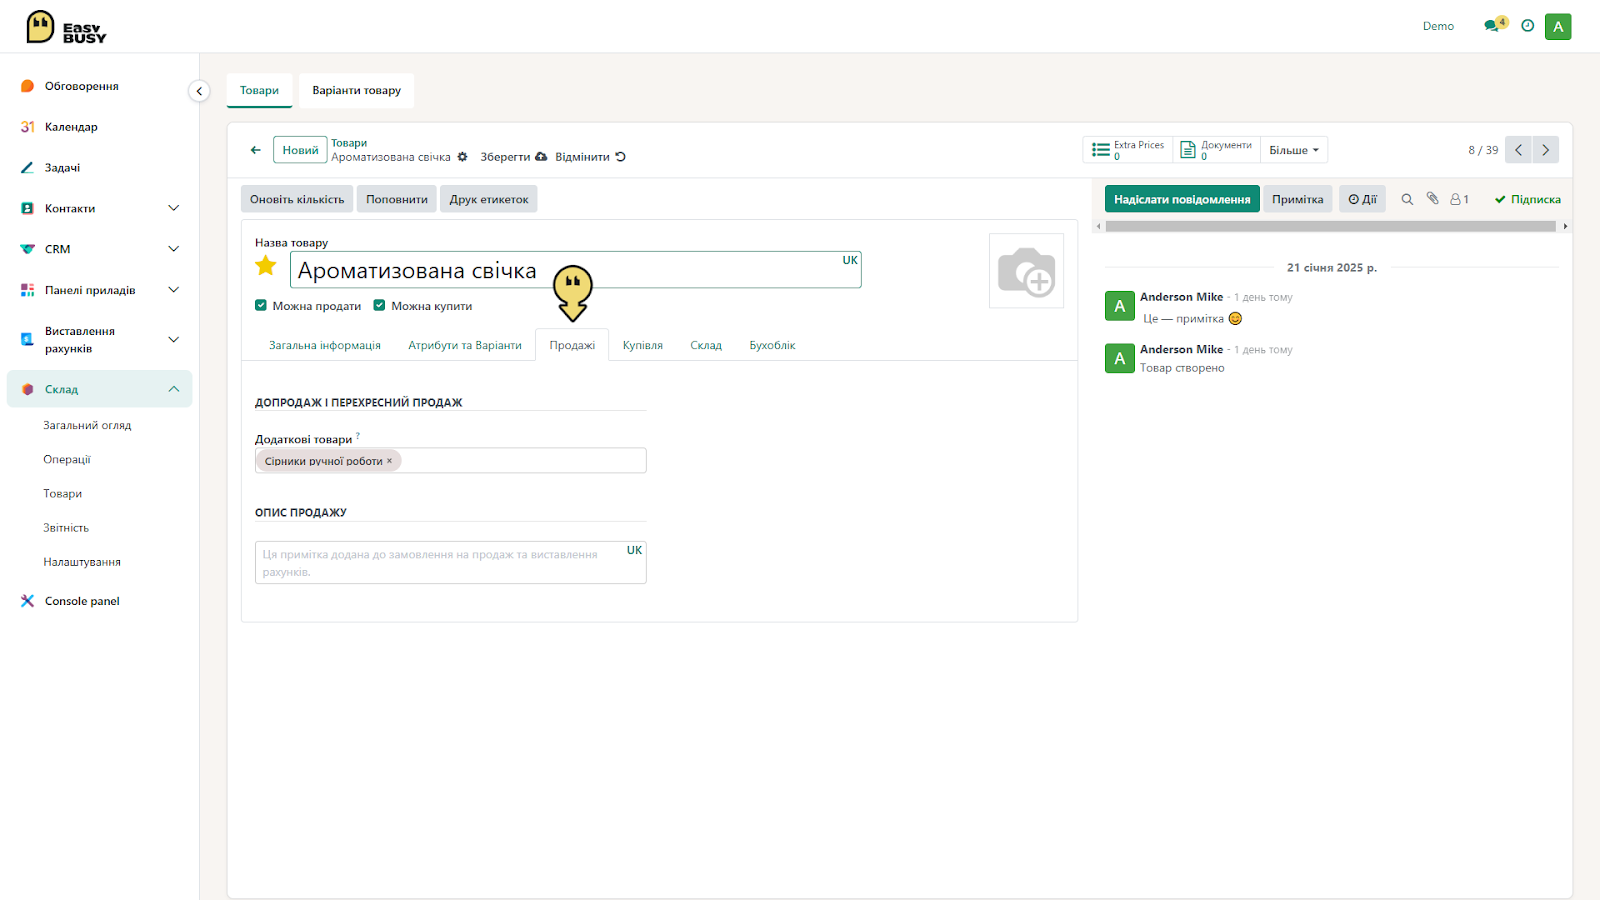Open Загальний огляд under Склад
1600x900 pixels.
coord(87,425)
